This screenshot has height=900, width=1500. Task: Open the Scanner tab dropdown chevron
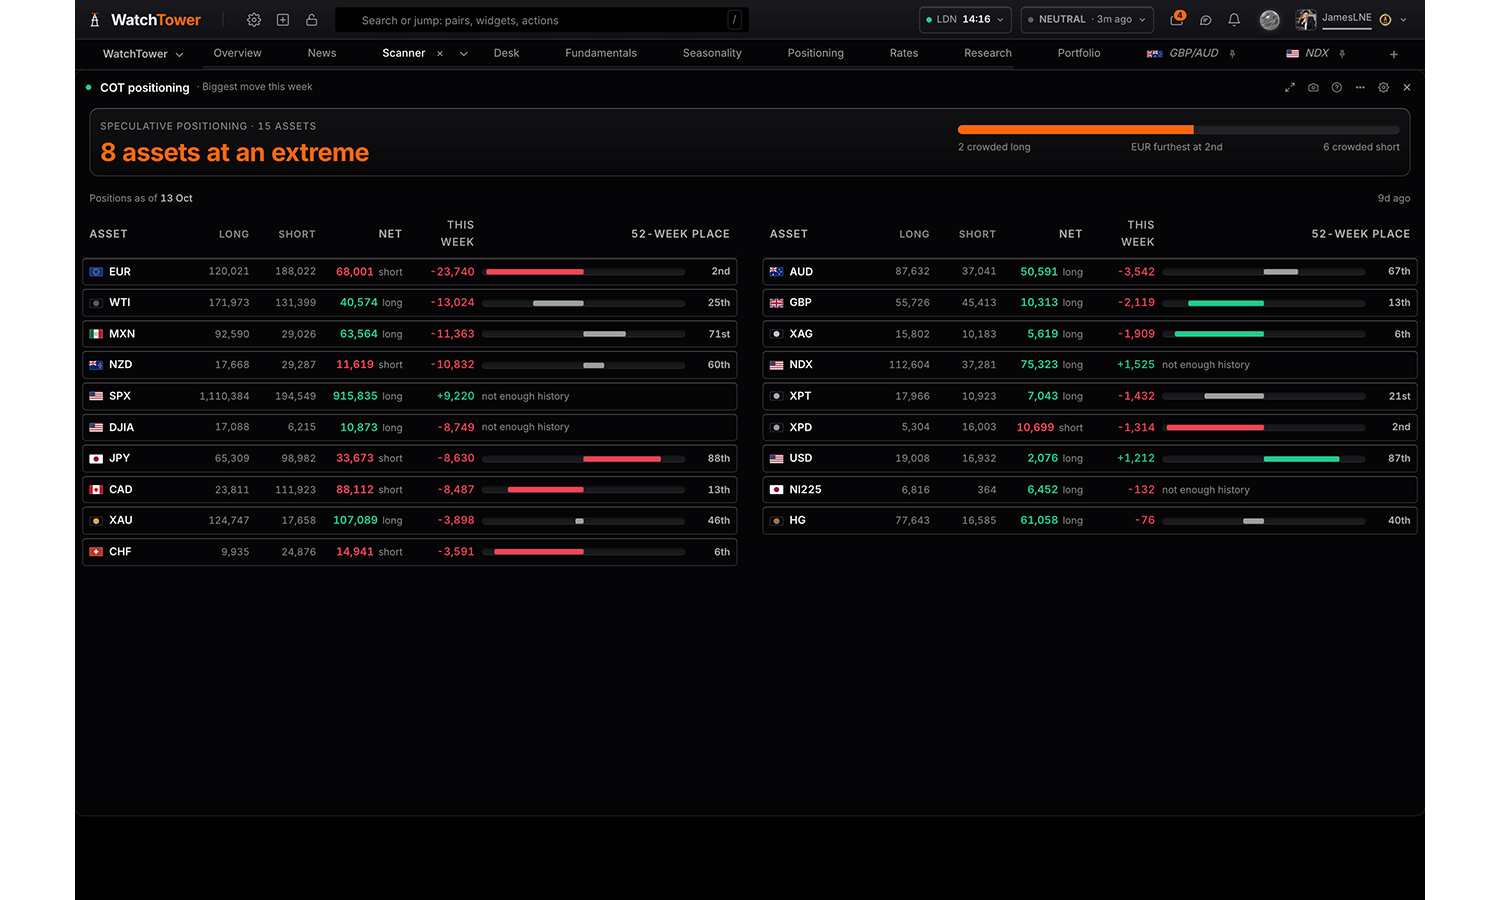[x=464, y=54]
